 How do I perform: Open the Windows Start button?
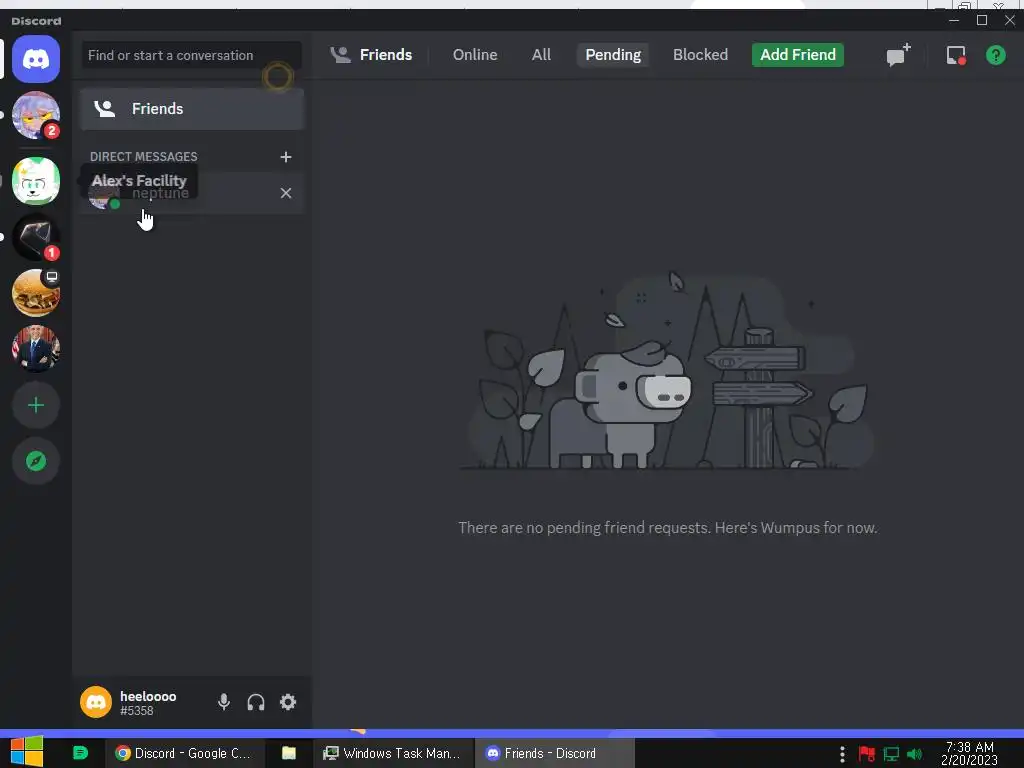pos(27,752)
